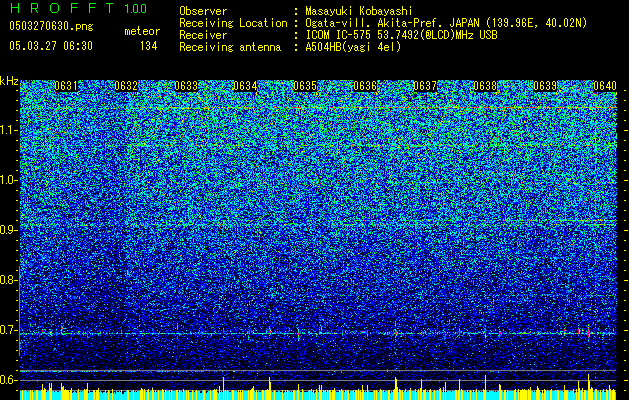Click the 0.7 frequency axis label

pos(7,330)
